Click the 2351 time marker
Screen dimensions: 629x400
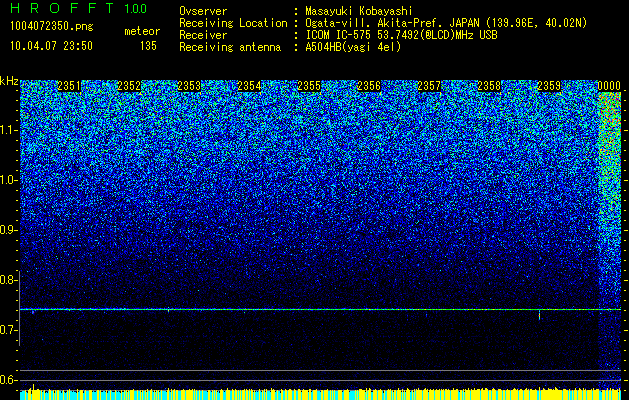(x=69, y=86)
